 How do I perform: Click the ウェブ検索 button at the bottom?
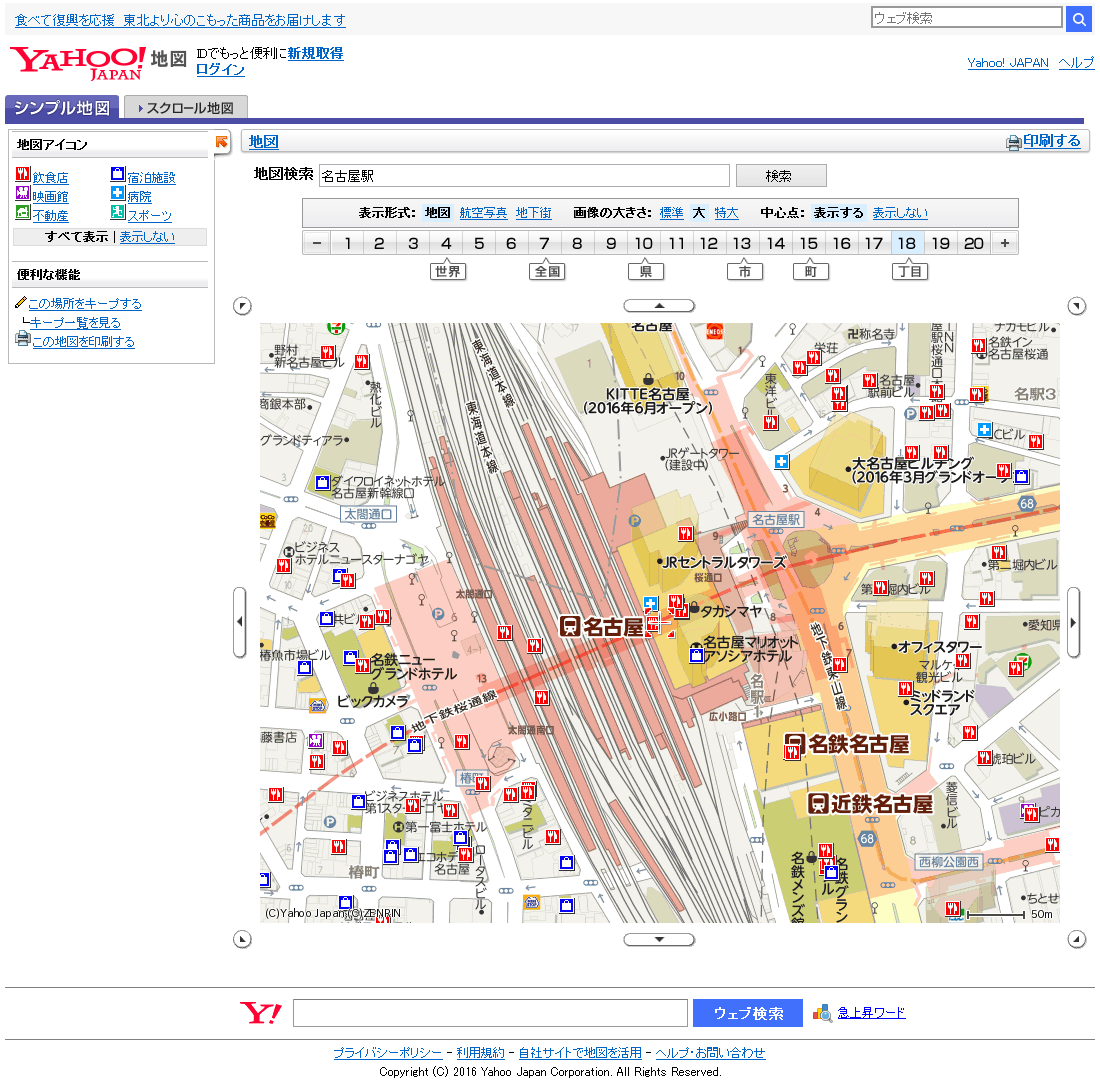748,1013
